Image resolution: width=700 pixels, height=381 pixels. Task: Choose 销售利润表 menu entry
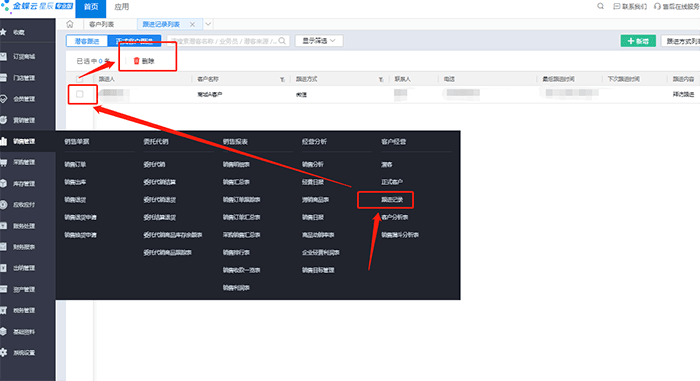point(236,288)
